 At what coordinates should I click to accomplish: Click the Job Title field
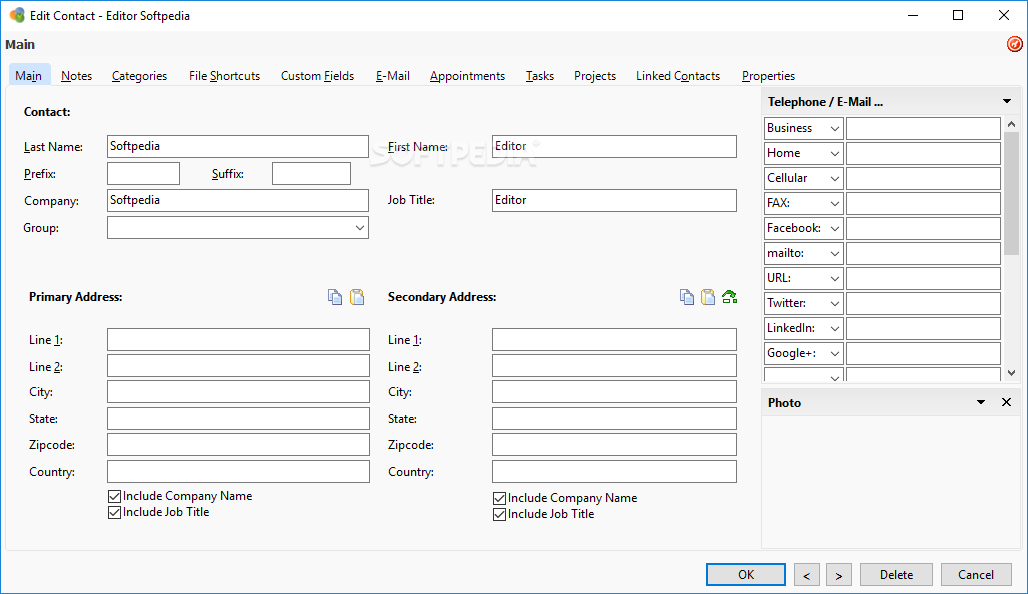[x=614, y=201]
